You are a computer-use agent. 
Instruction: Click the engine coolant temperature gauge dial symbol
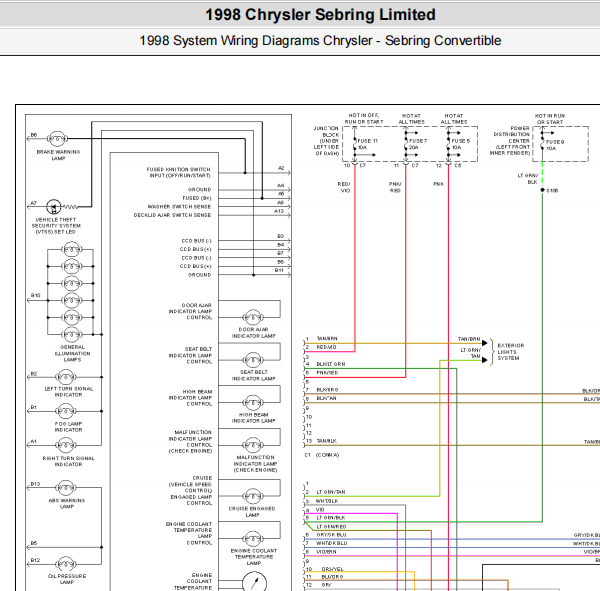coord(254,583)
